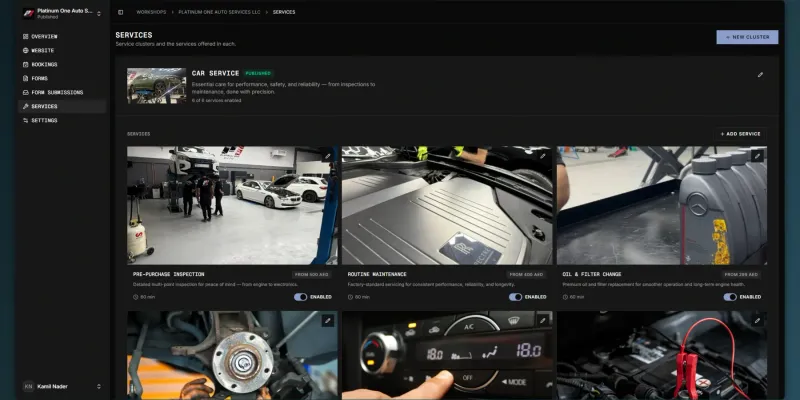Click the Platinum One workshop logo icon

[29, 13]
